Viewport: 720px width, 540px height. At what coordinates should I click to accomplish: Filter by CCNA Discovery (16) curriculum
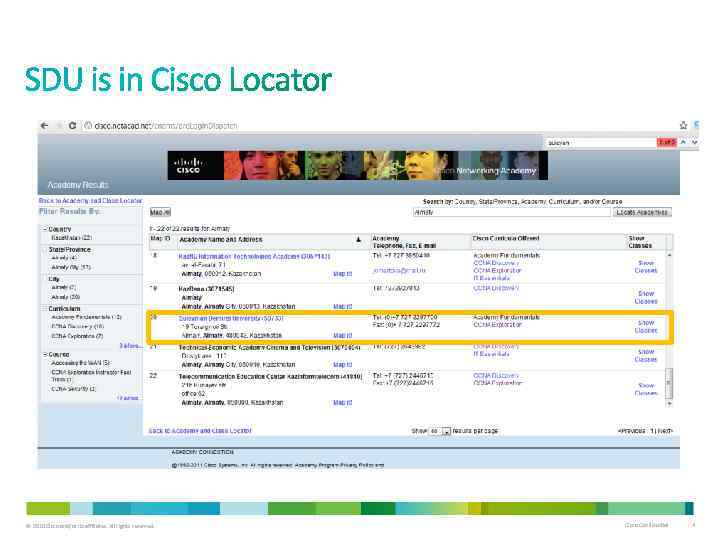click(x=78, y=326)
